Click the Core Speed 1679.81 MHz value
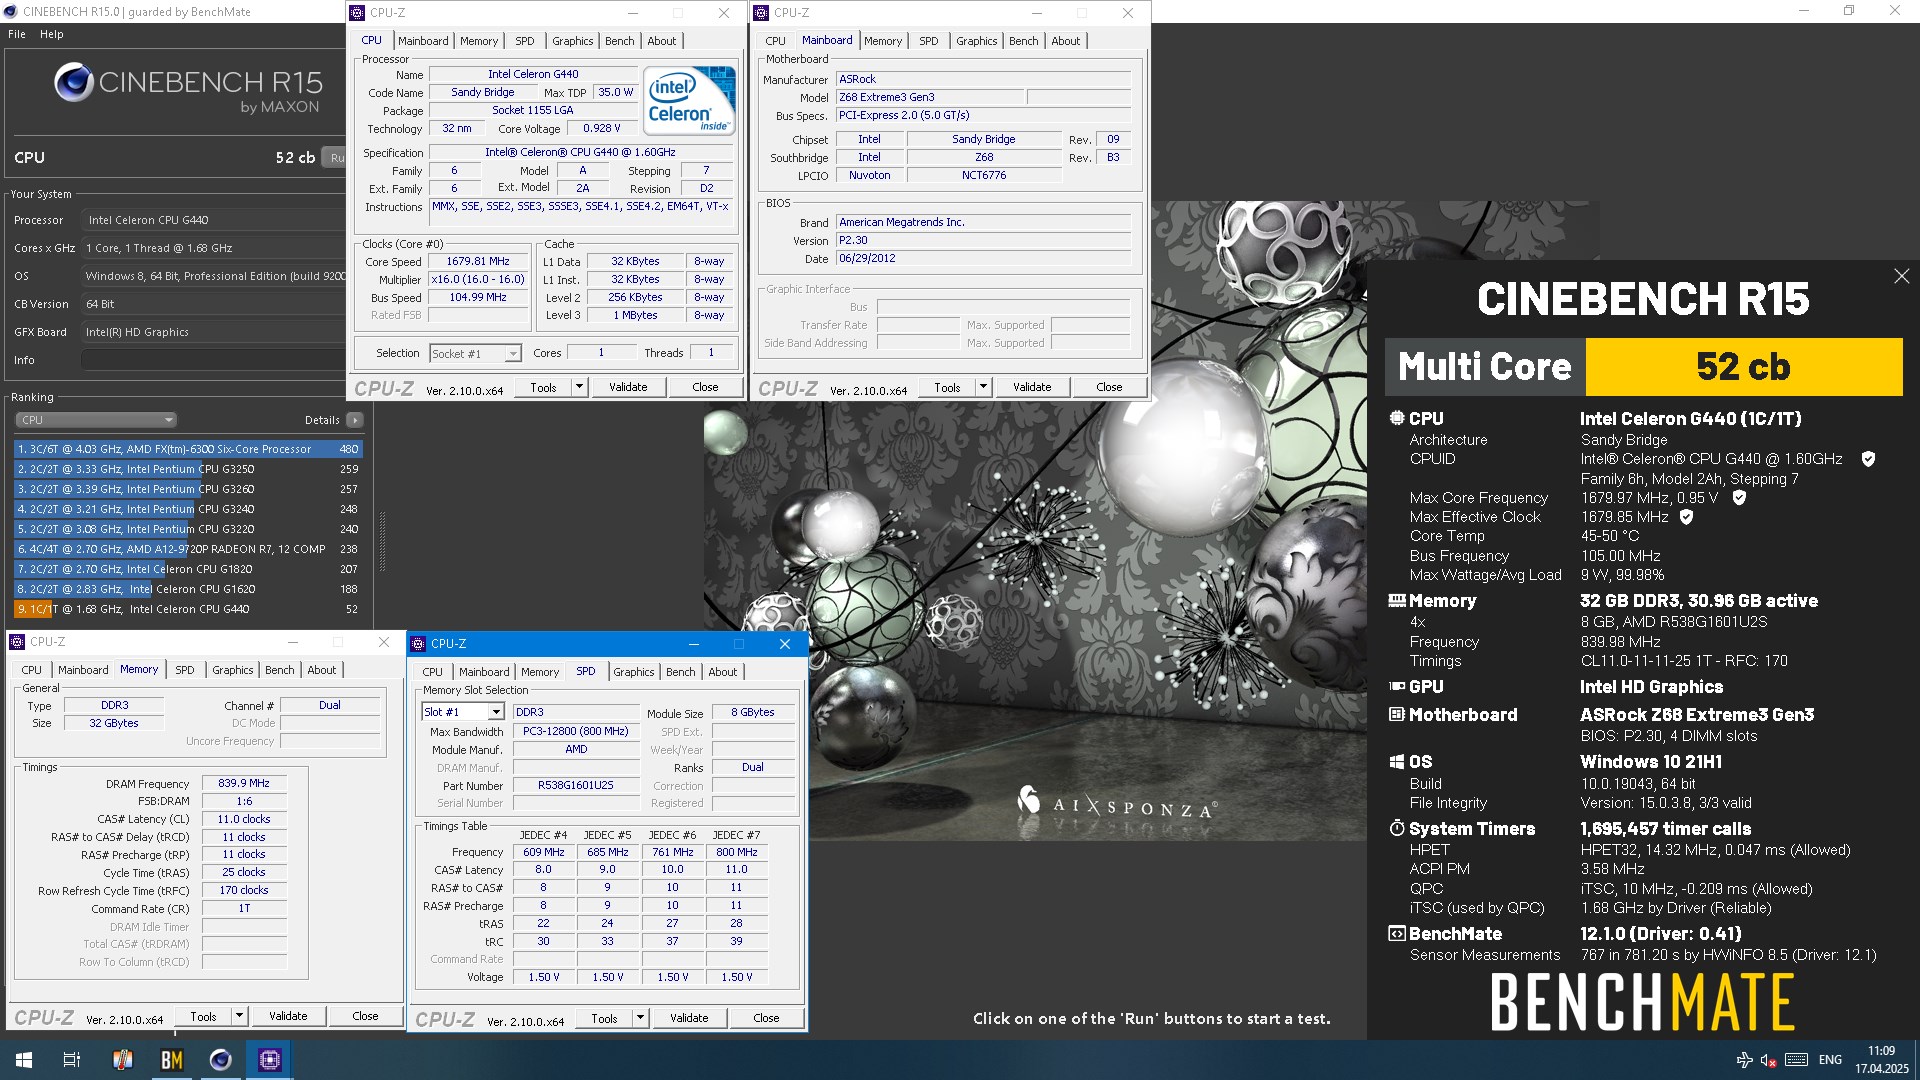The image size is (1920, 1080). tap(478, 261)
